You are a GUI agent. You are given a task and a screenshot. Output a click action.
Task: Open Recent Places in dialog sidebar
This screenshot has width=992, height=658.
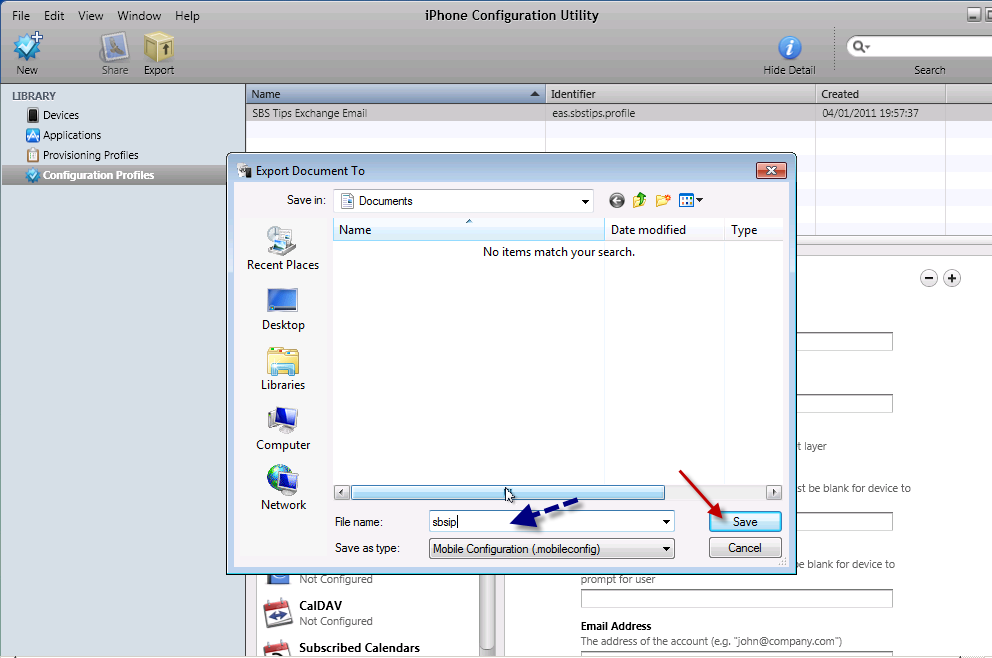[x=282, y=247]
